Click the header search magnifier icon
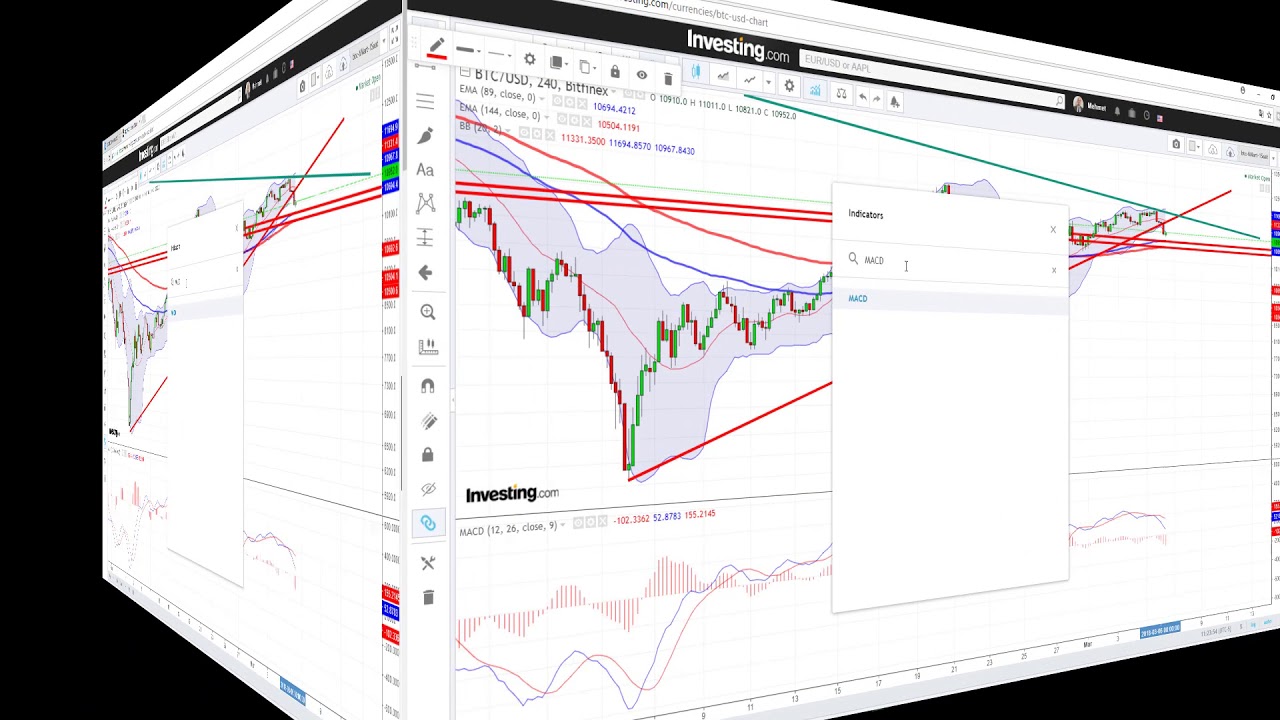Image resolution: width=1280 pixels, height=720 pixels. pos(1059,100)
